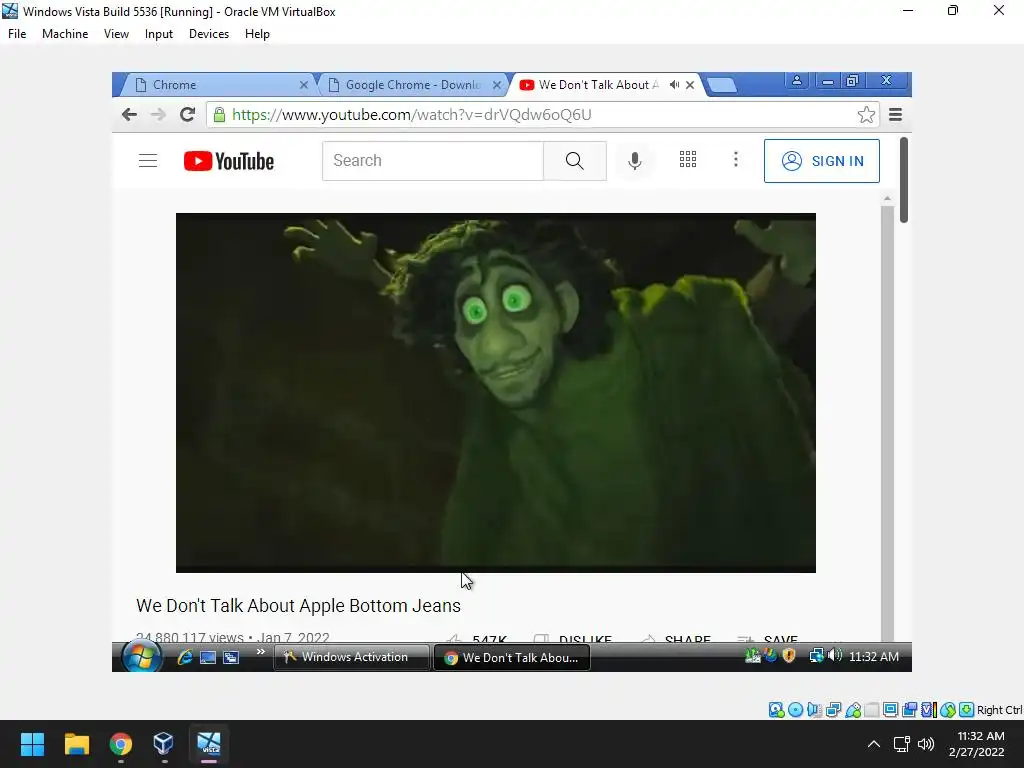Click the page vertical scrollbar thumb

click(x=904, y=180)
